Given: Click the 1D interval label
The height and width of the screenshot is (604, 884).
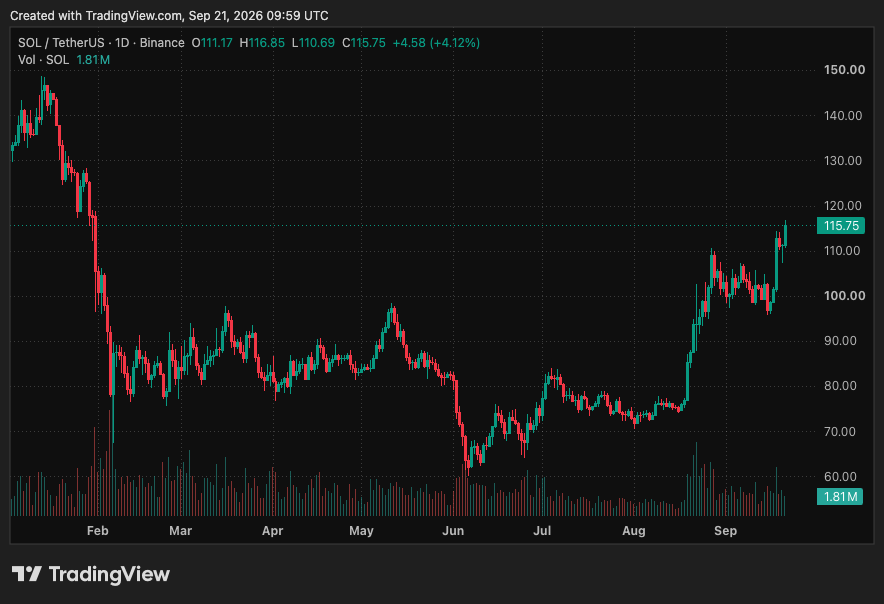Looking at the screenshot, I should coord(122,43).
